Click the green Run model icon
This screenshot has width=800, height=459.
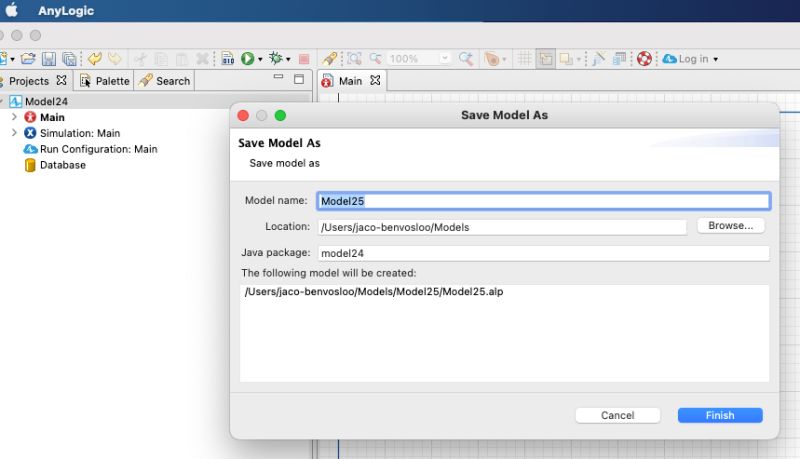tap(247, 59)
